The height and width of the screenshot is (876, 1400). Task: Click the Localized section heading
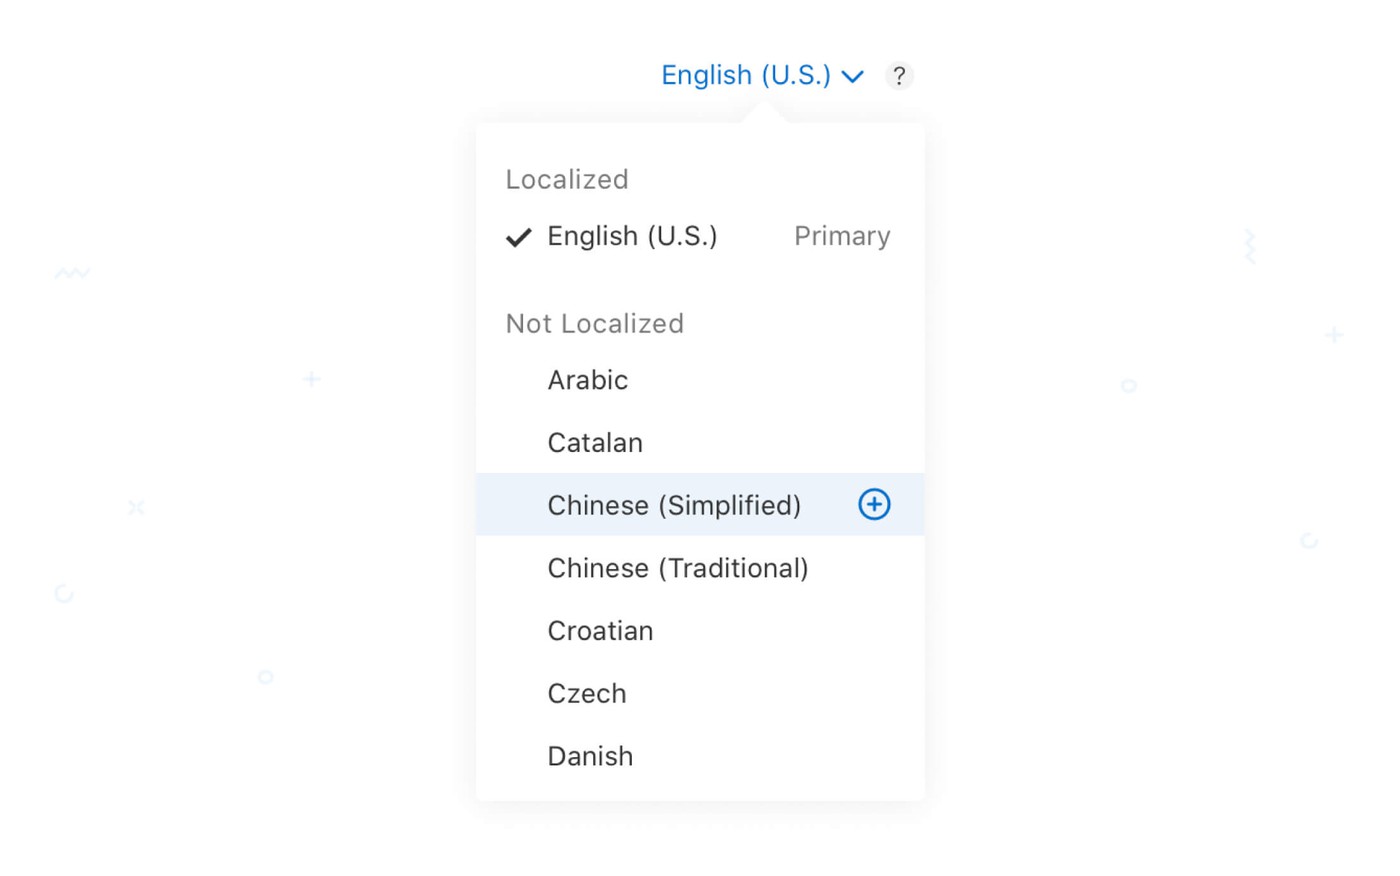(x=567, y=179)
